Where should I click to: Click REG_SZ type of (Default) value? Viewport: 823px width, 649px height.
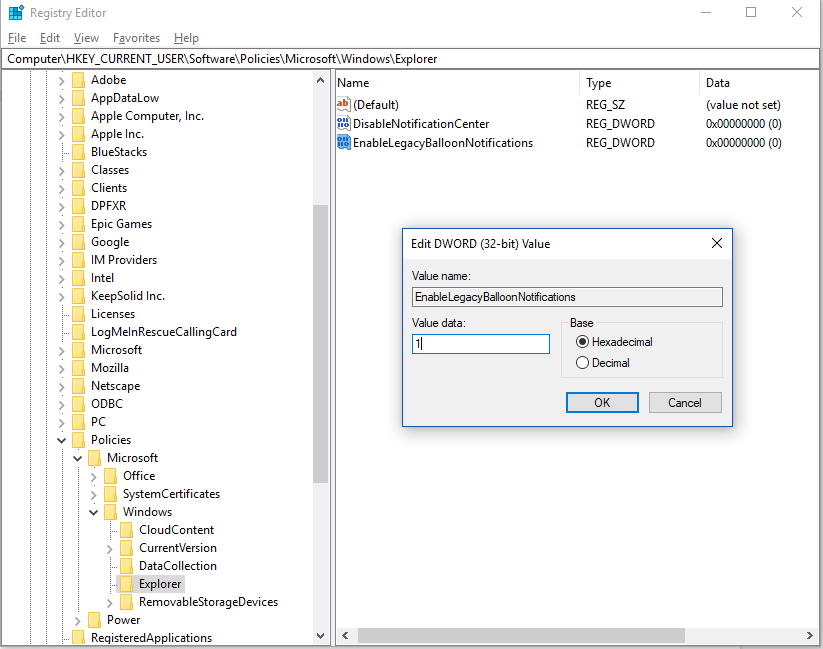tap(606, 104)
